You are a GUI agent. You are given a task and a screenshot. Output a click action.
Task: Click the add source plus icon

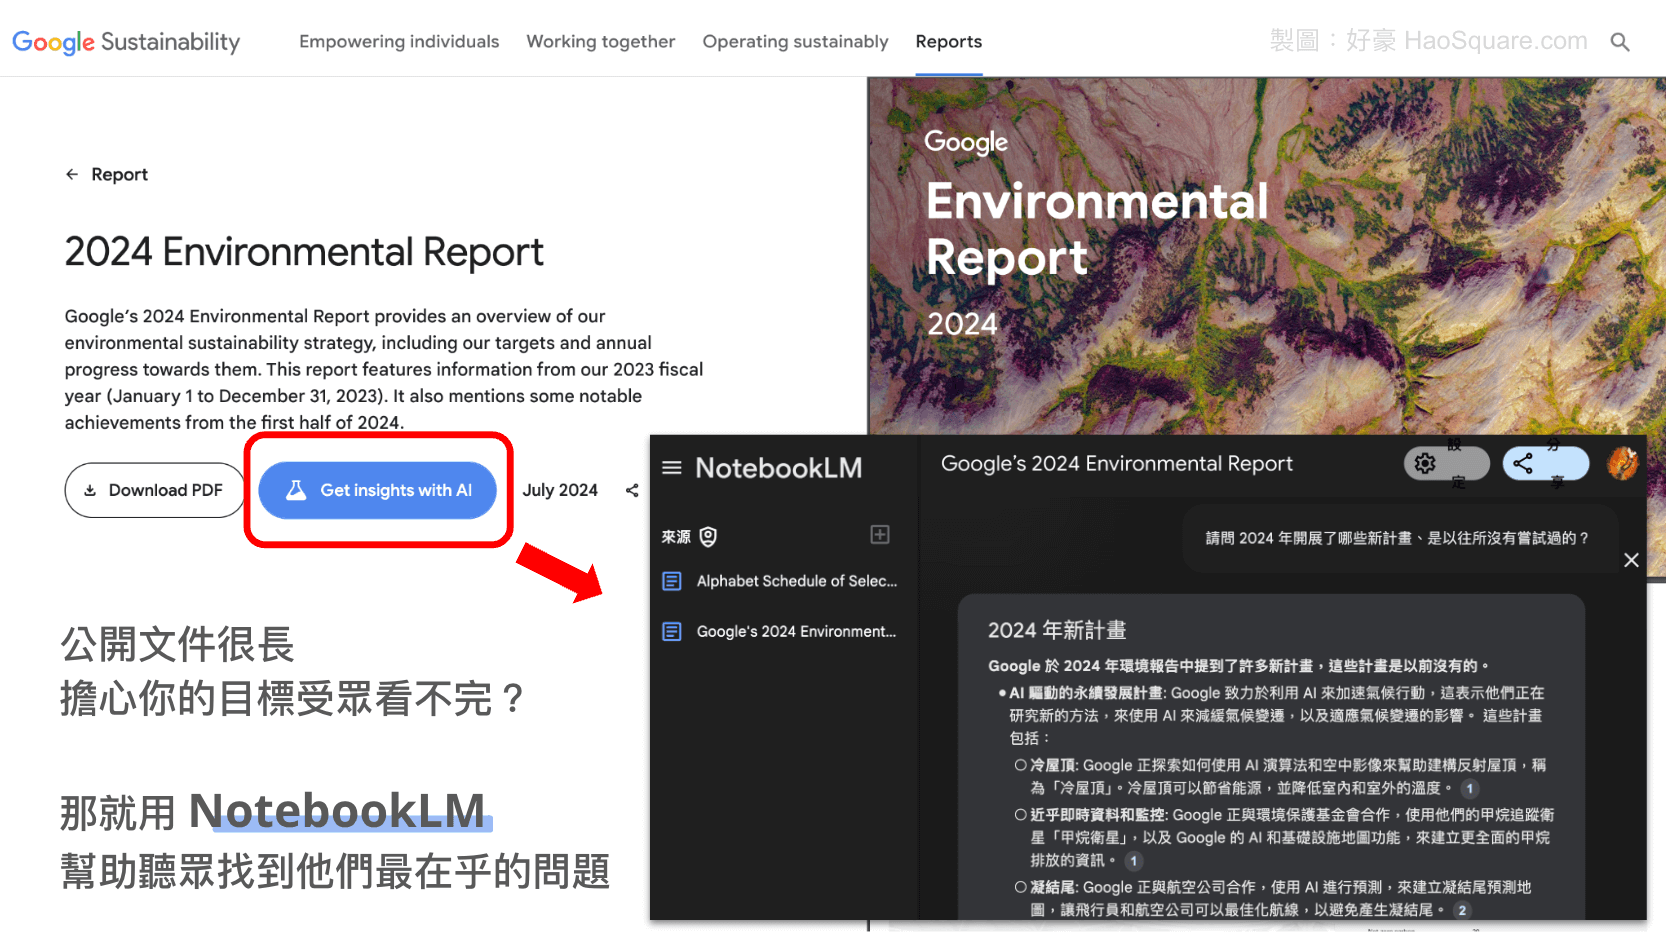click(x=880, y=535)
